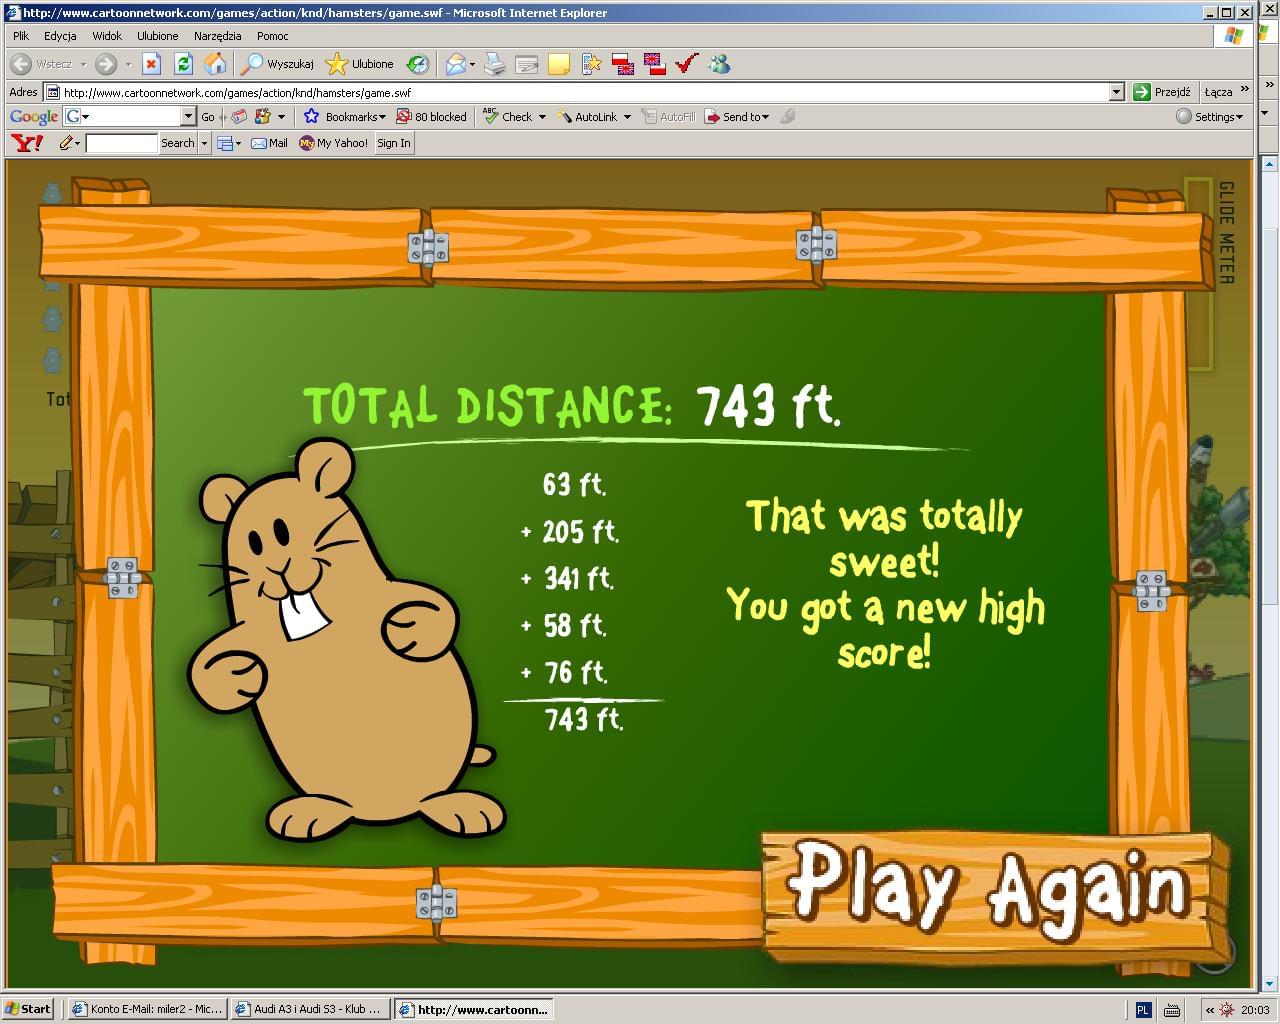The width and height of the screenshot is (1280, 1024).
Task: Open My Yahoo! toolbar button
Action: [x=334, y=143]
